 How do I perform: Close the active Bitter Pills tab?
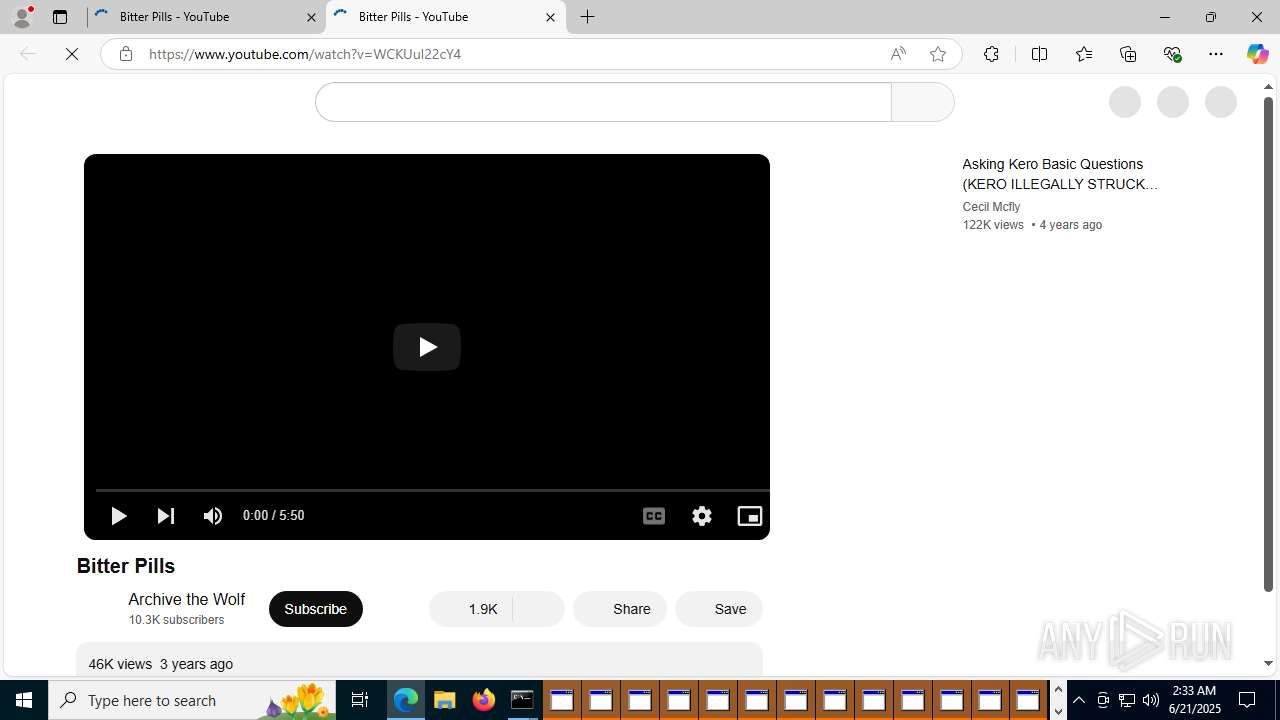(550, 17)
